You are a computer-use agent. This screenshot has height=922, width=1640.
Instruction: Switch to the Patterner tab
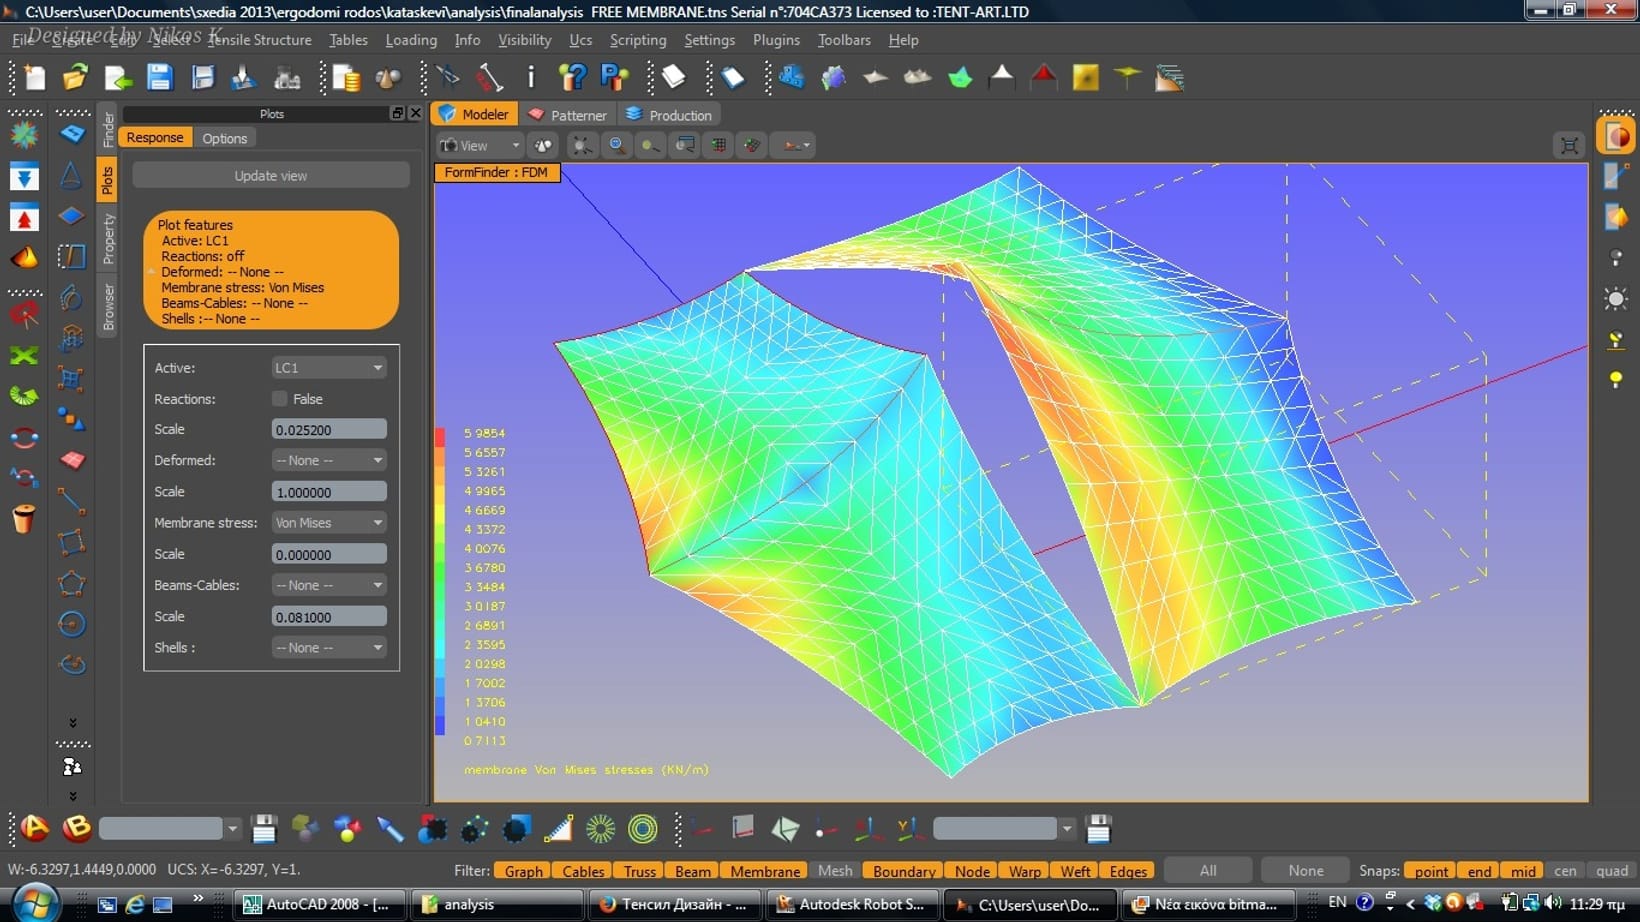coord(567,115)
